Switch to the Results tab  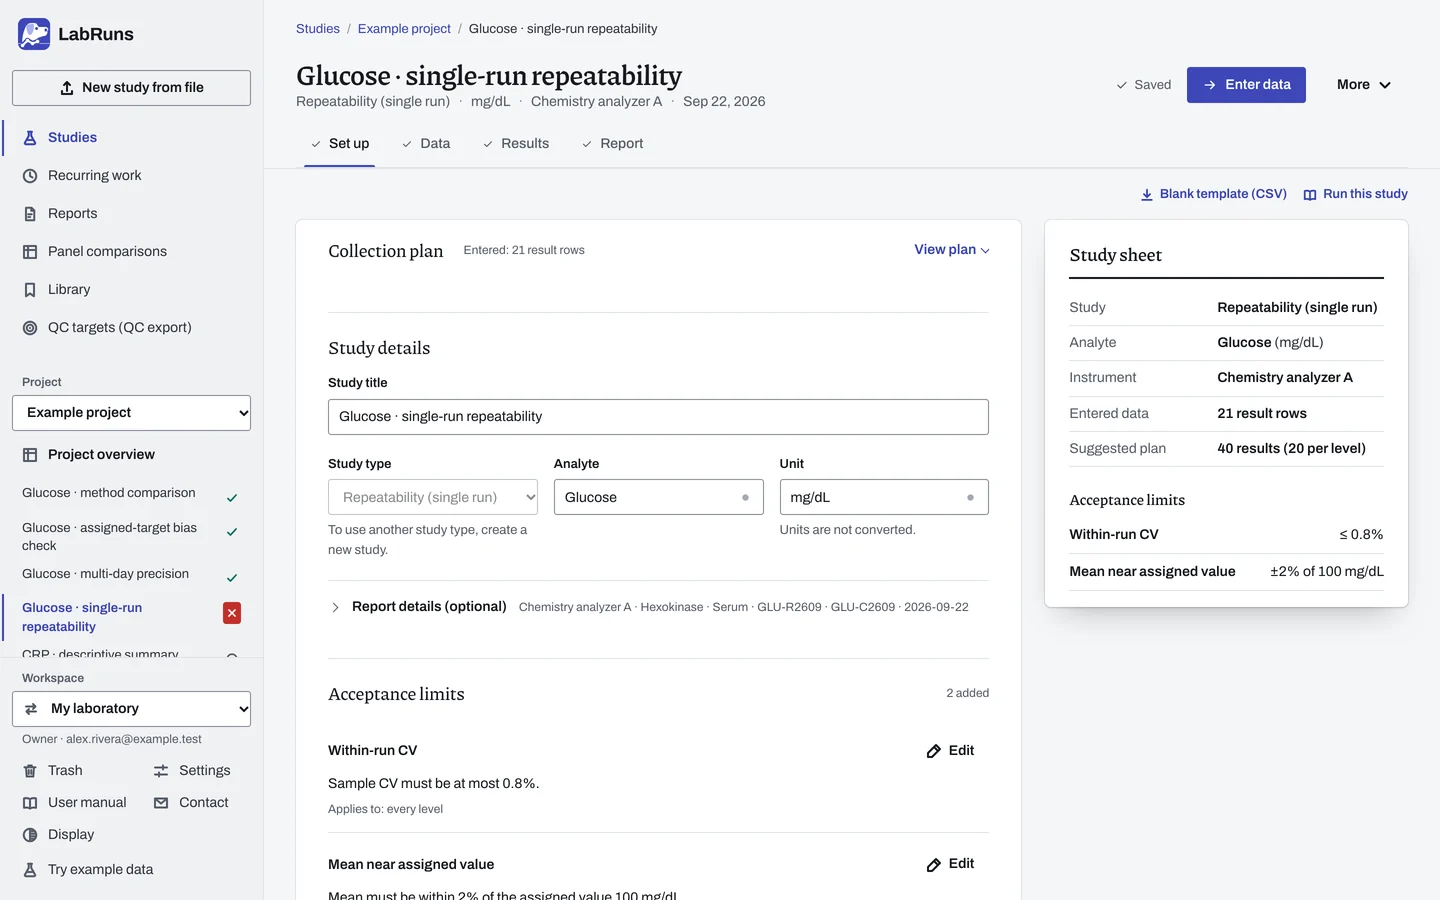[x=516, y=144]
